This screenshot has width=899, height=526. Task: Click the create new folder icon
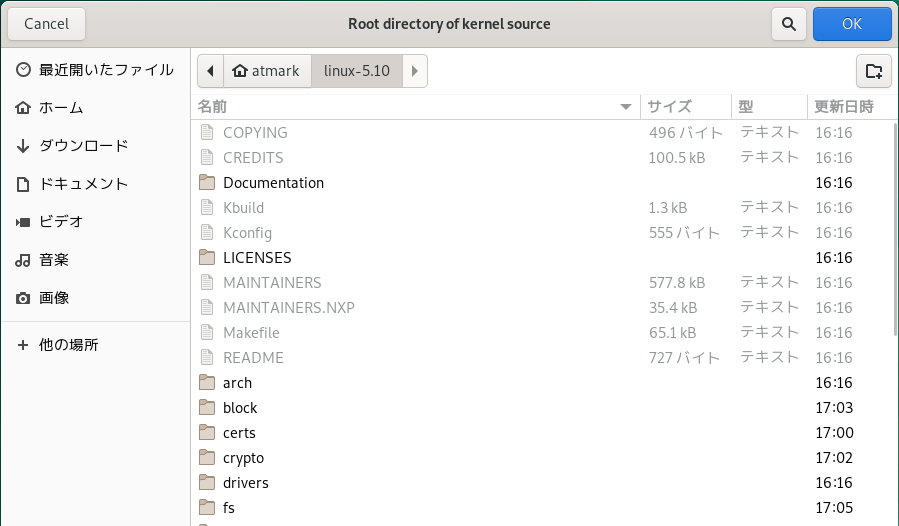(873, 71)
